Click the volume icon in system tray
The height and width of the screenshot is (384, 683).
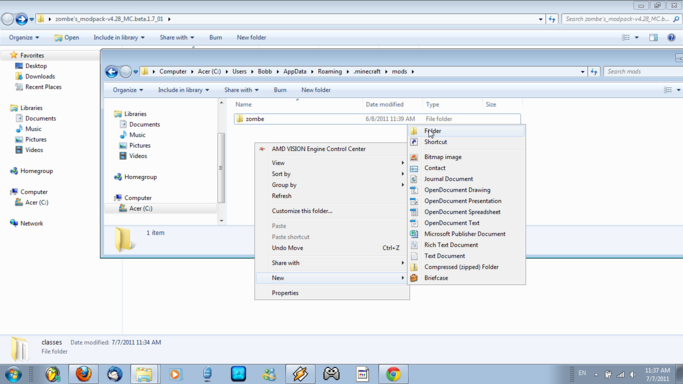(632, 374)
